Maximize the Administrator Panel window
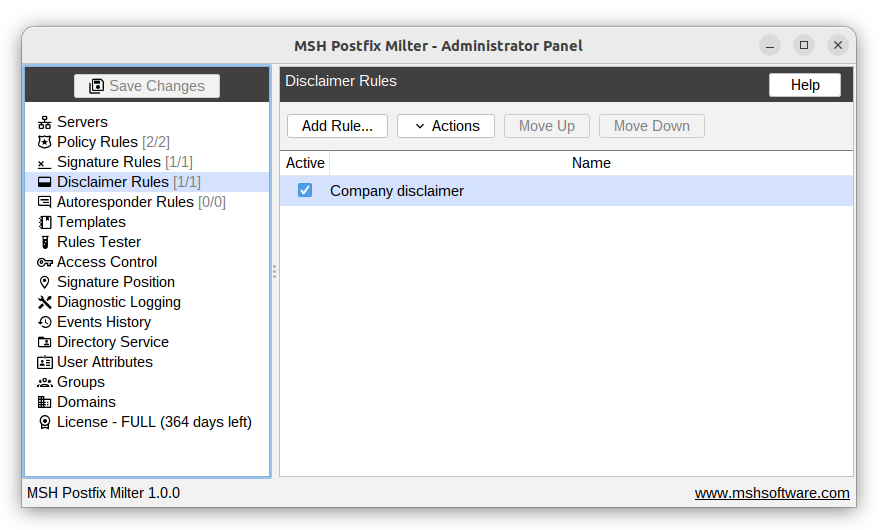 (804, 45)
